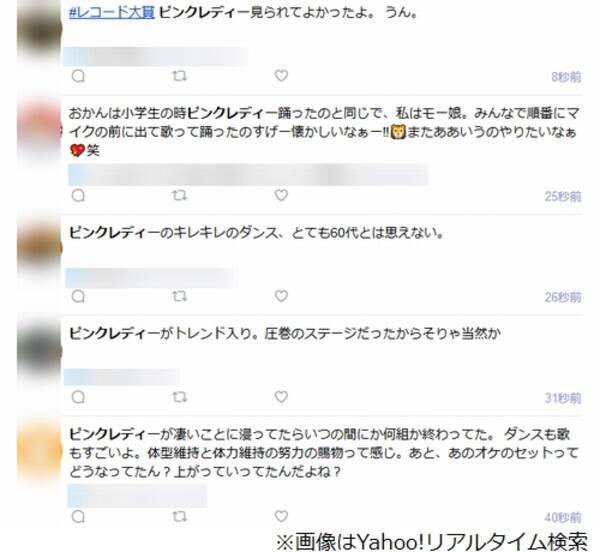Like the 40秒前 tweet

(x=281, y=516)
